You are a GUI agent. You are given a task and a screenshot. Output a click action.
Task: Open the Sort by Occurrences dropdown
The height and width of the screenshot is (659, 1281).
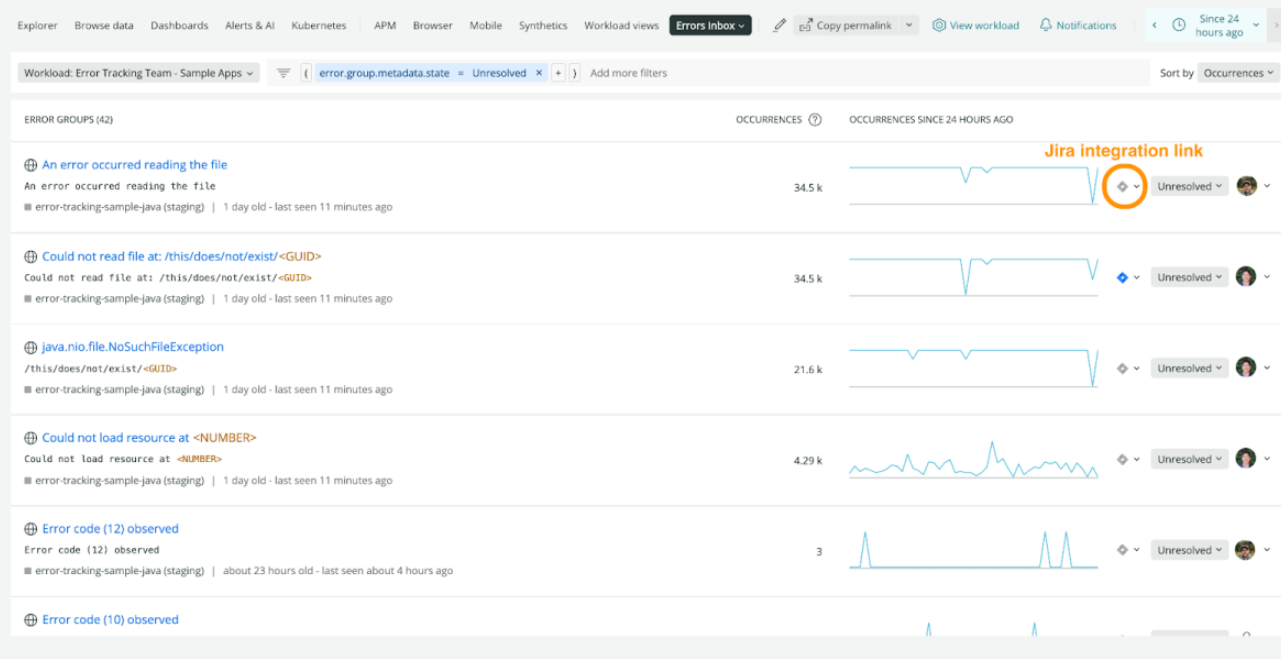coord(1238,73)
